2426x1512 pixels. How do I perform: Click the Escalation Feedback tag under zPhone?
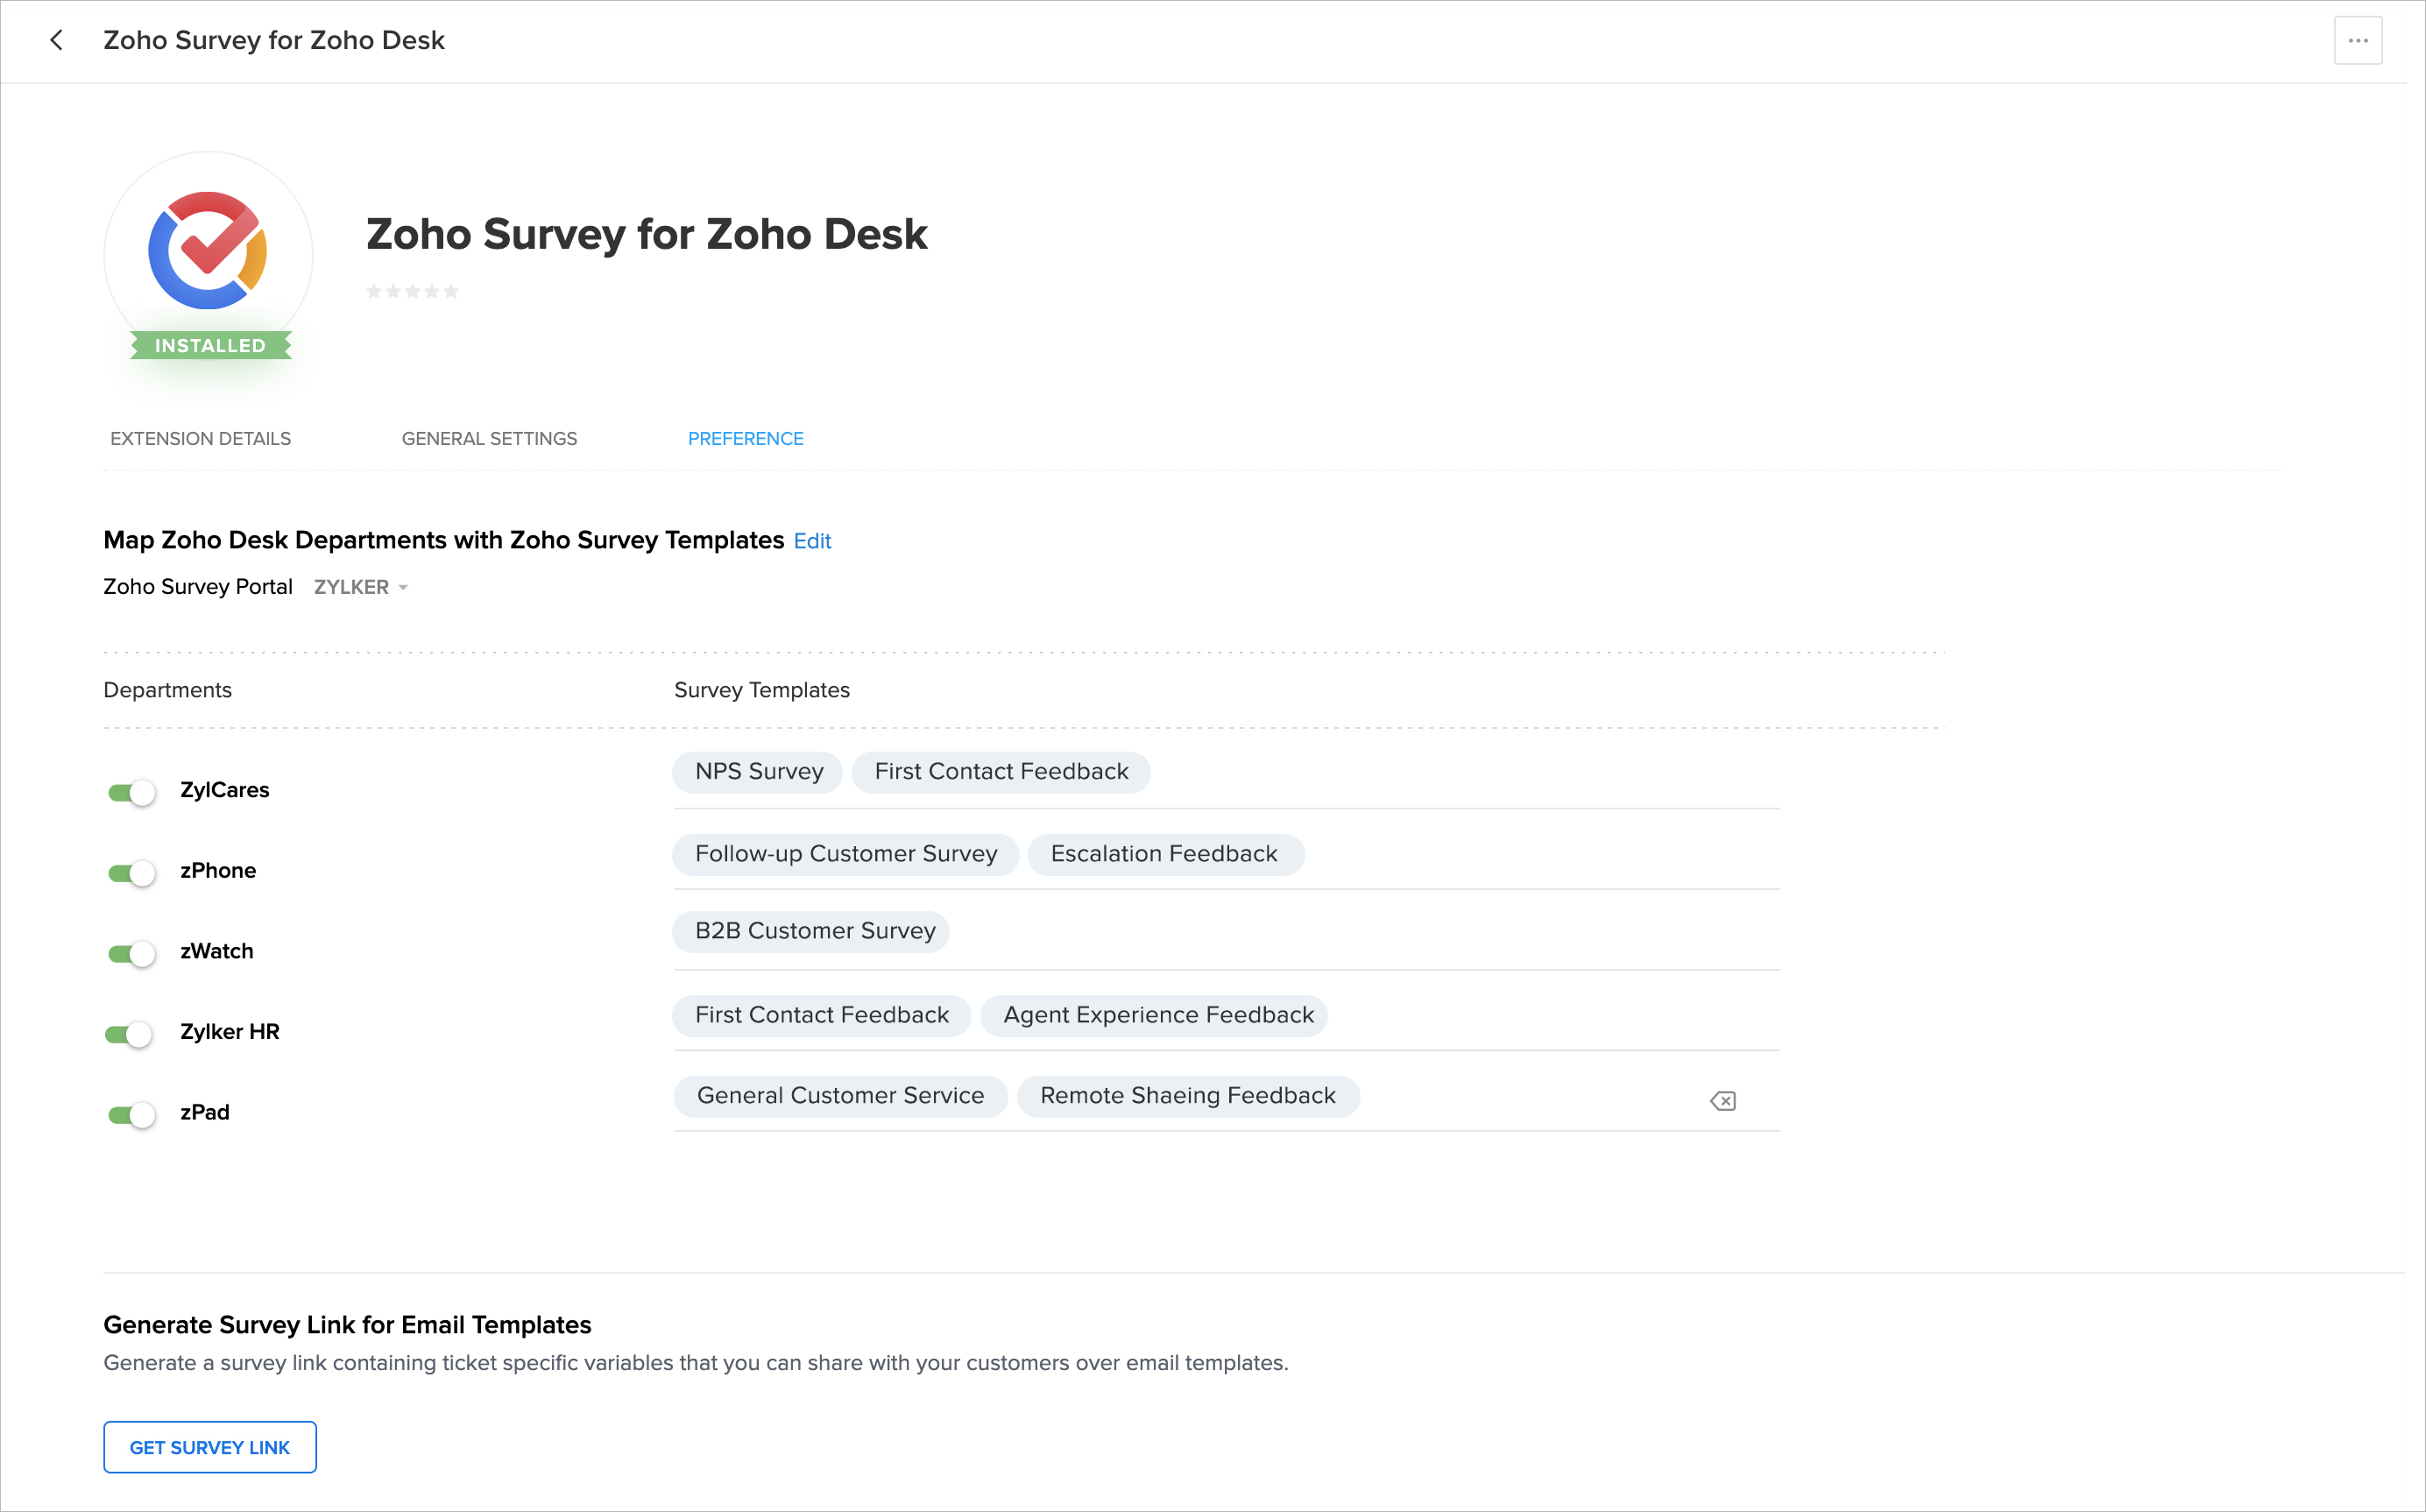1163,853
